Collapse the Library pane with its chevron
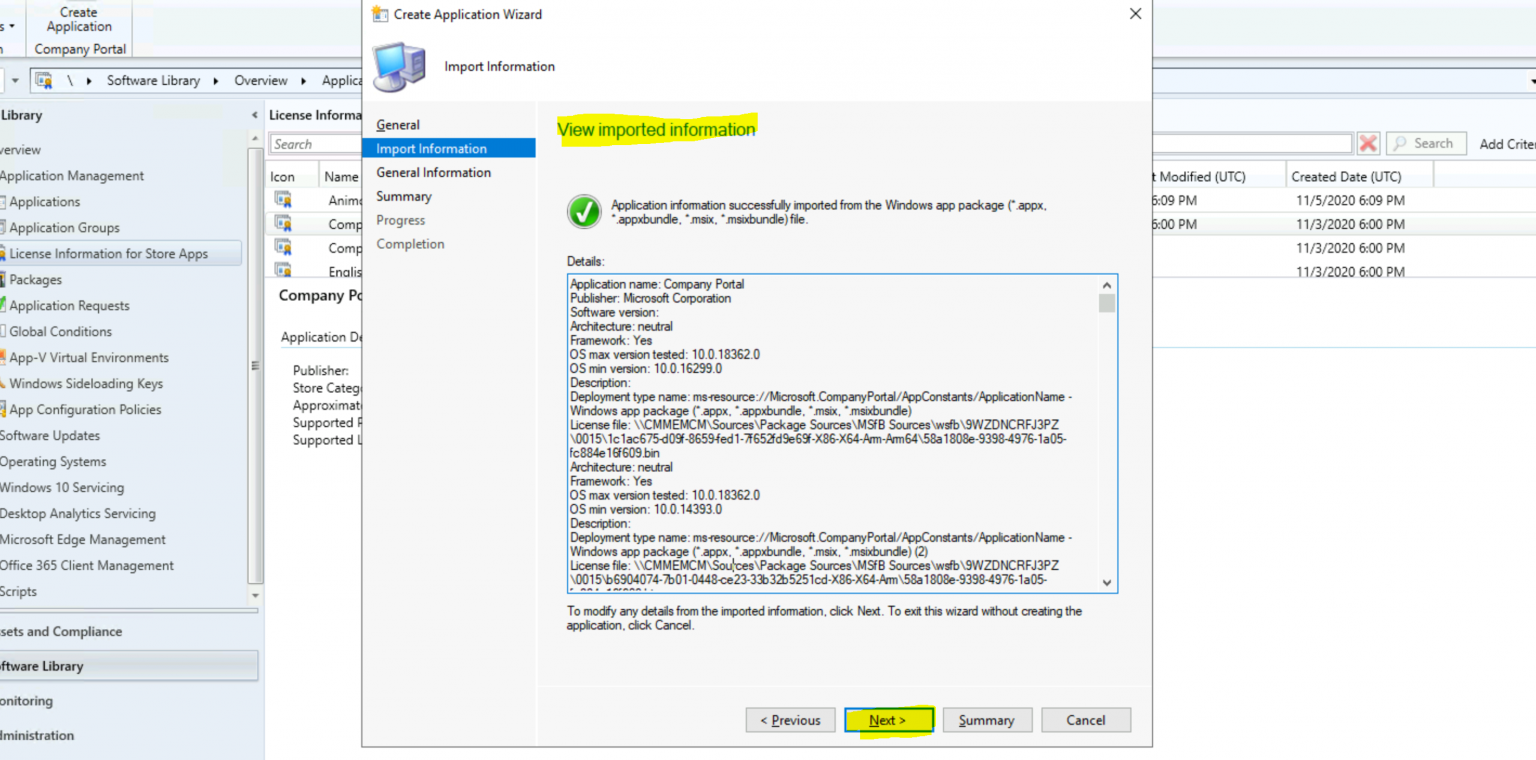Viewport: 1536px width, 760px height. pyautogui.click(x=253, y=115)
